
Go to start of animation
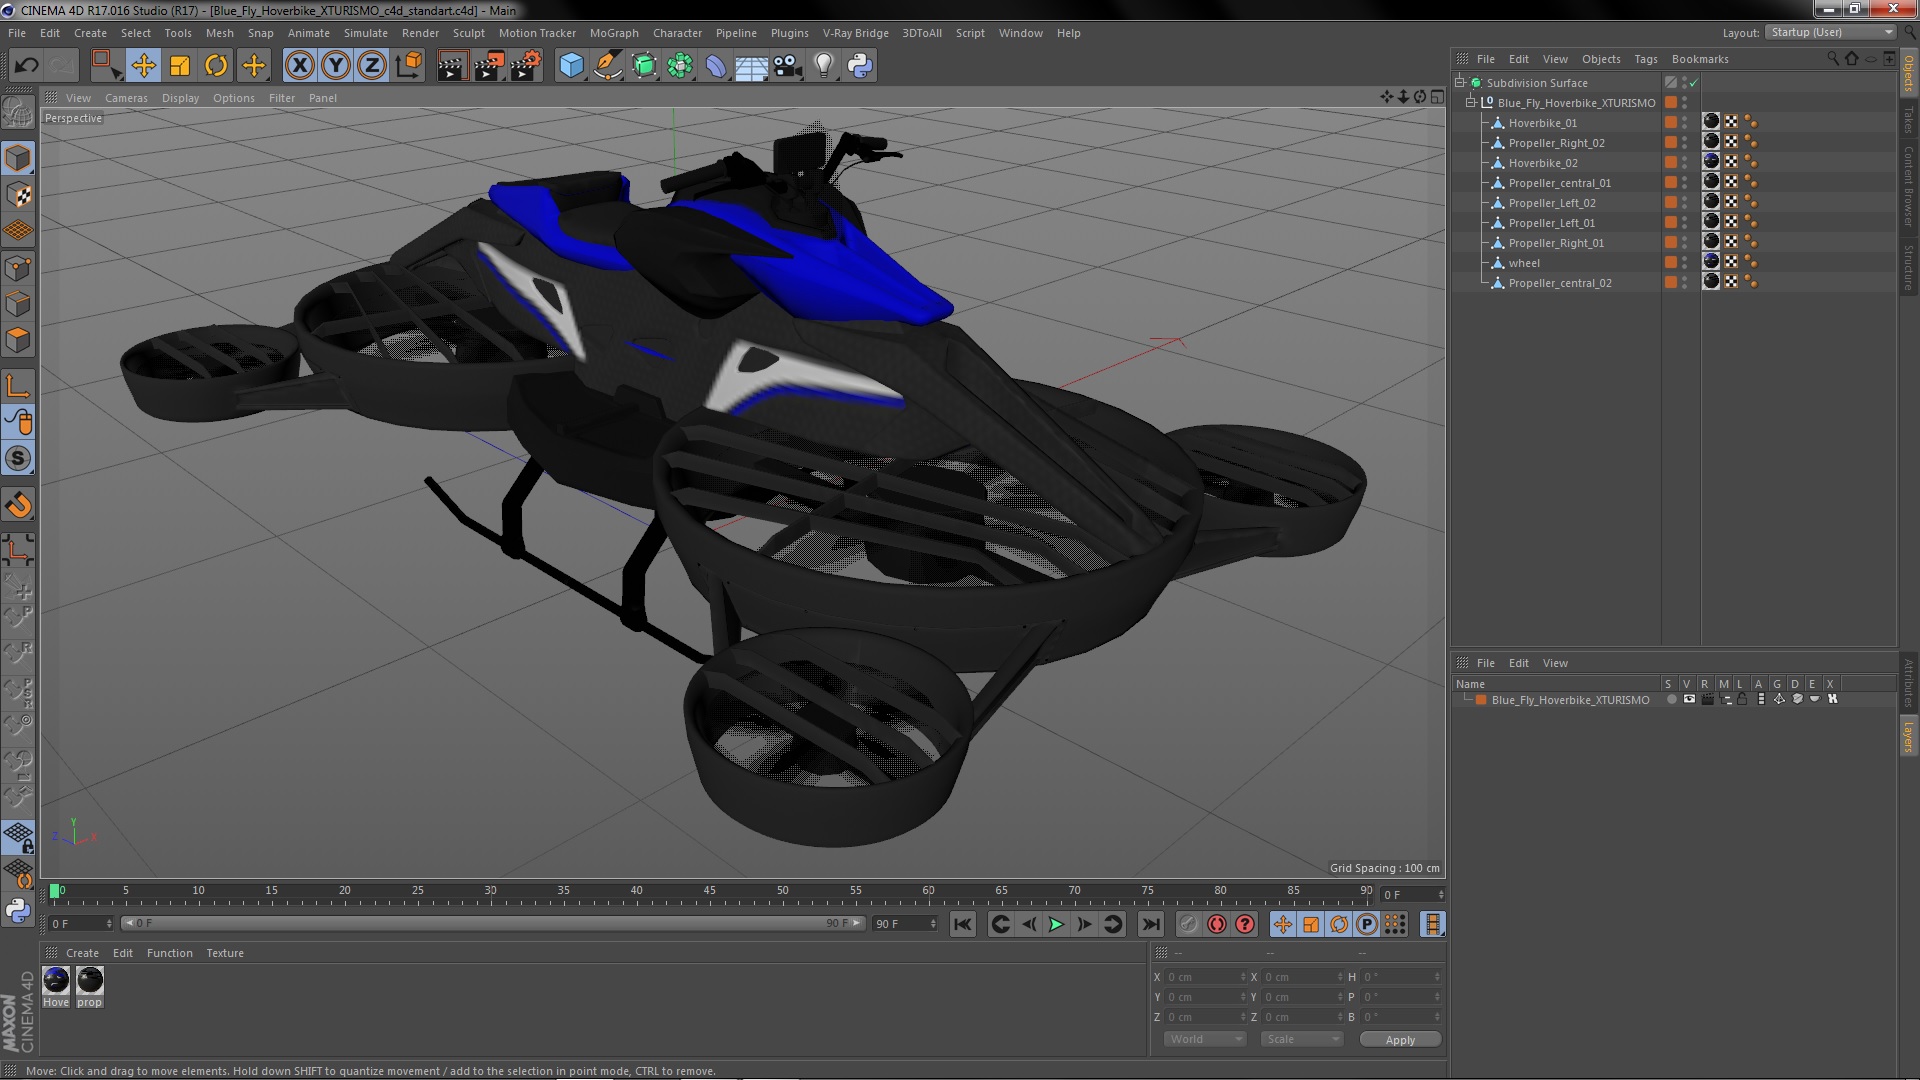962,924
